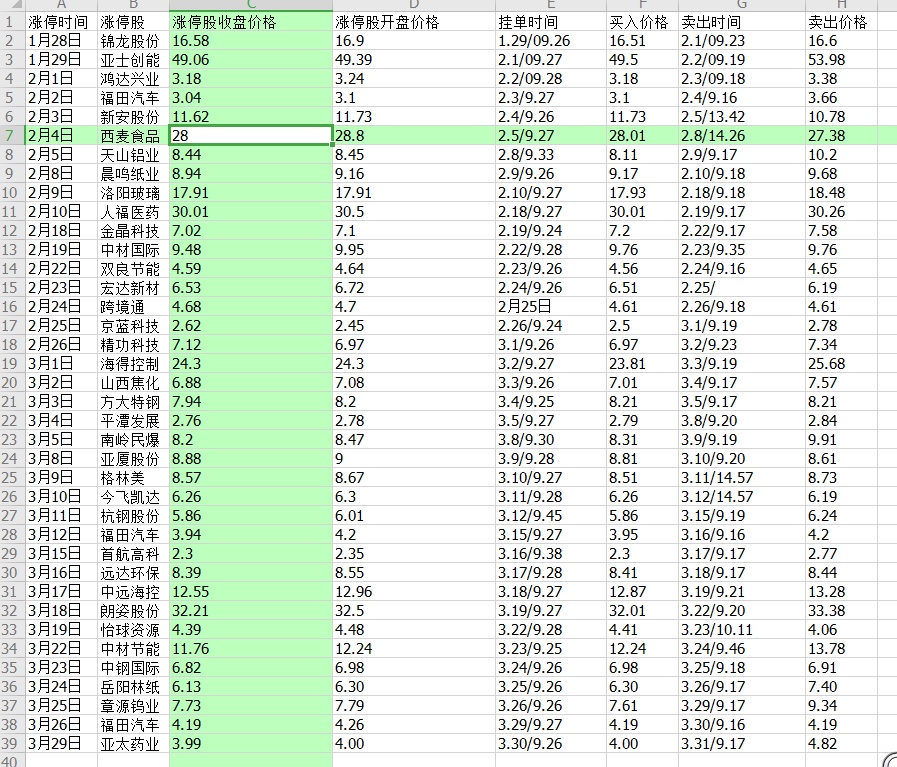
Task: Click header cell 涨停股开盘价格
Action: [x=414, y=22]
